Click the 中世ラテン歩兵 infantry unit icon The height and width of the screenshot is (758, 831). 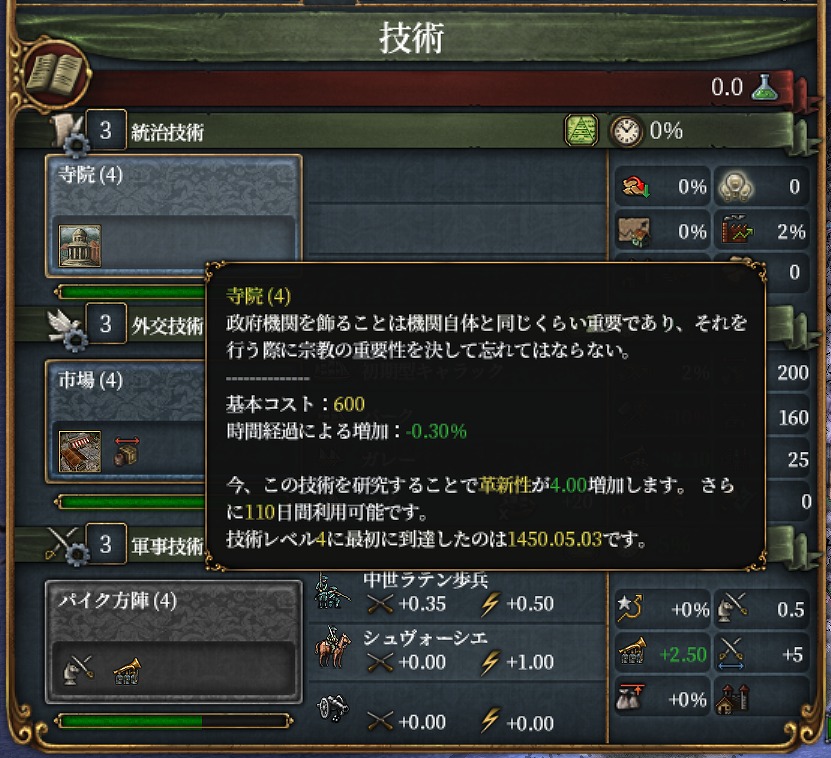click(331, 593)
